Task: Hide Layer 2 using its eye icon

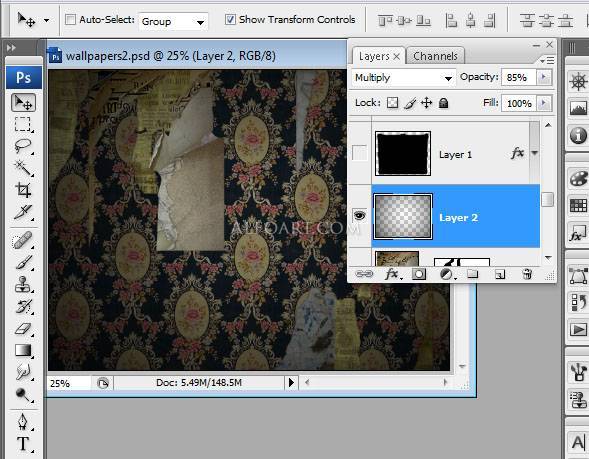Action: [359, 216]
